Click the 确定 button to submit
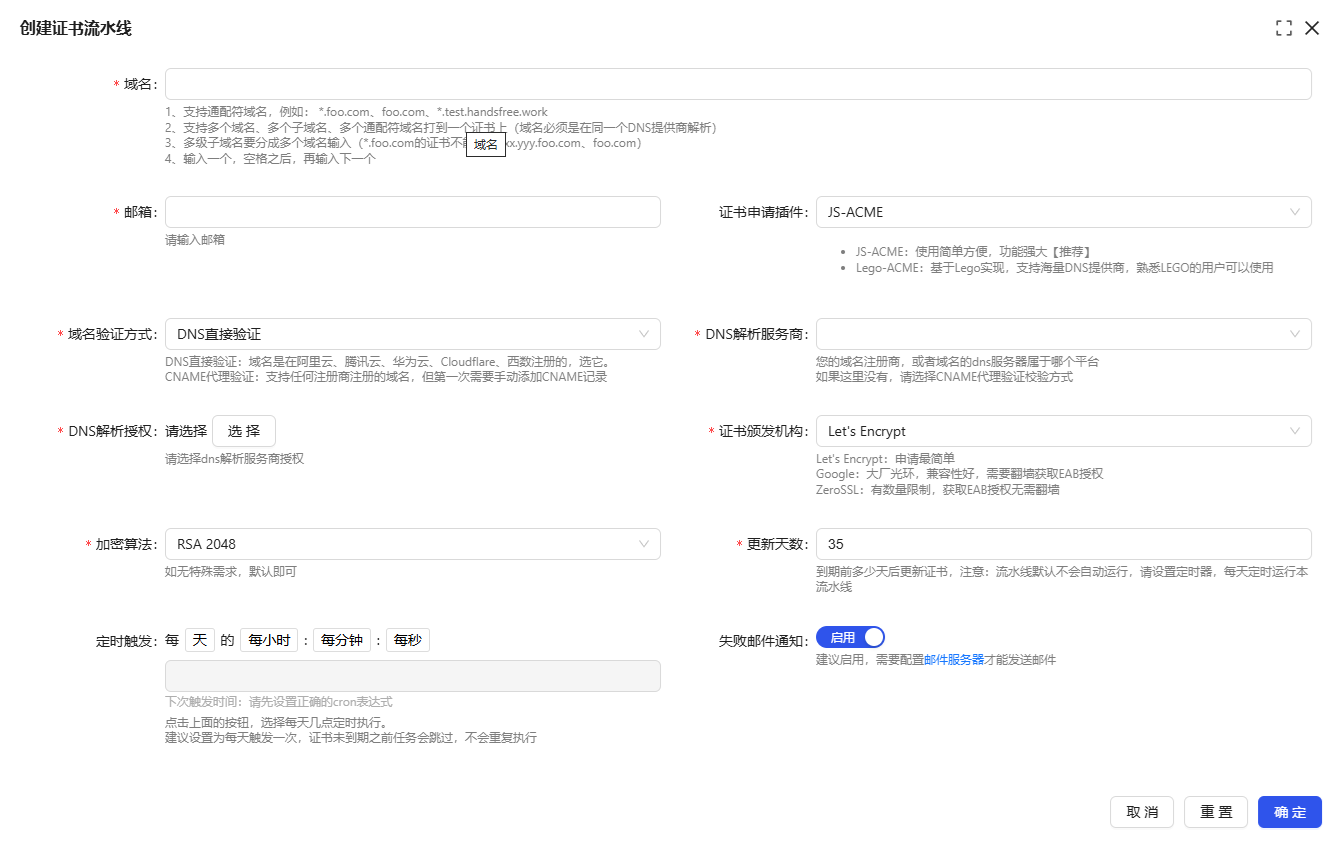This screenshot has width=1341, height=843. pos(1289,812)
